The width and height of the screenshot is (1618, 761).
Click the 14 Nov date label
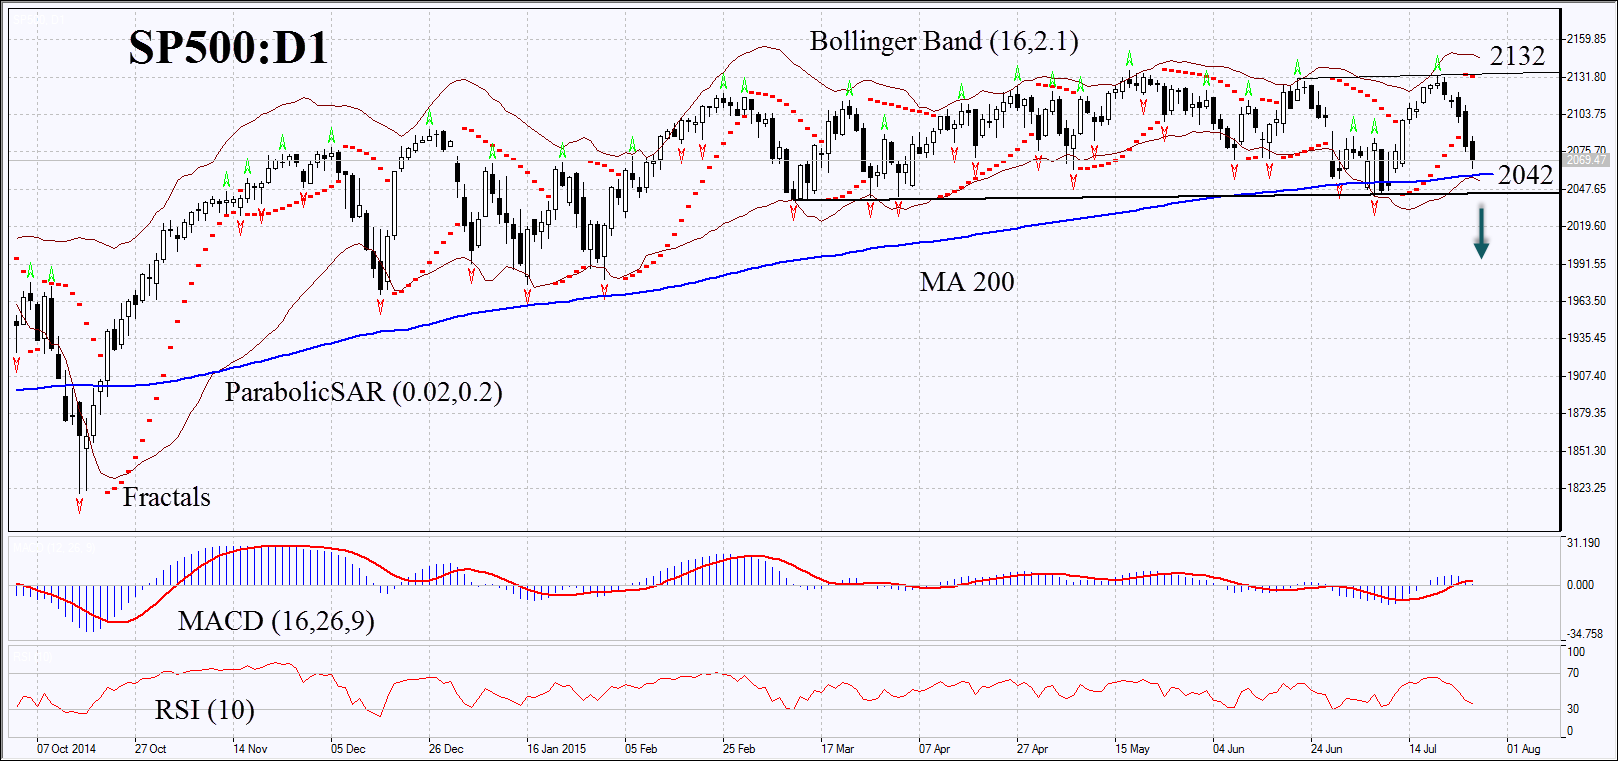(x=250, y=749)
